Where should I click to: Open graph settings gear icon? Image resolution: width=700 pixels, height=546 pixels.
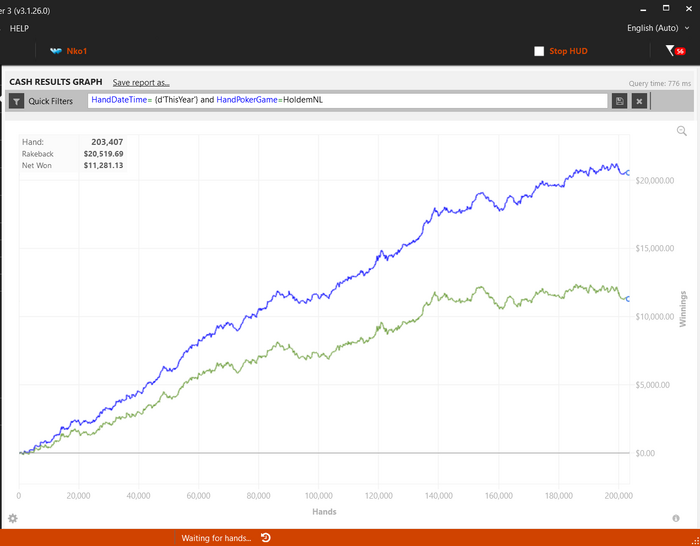point(13,518)
